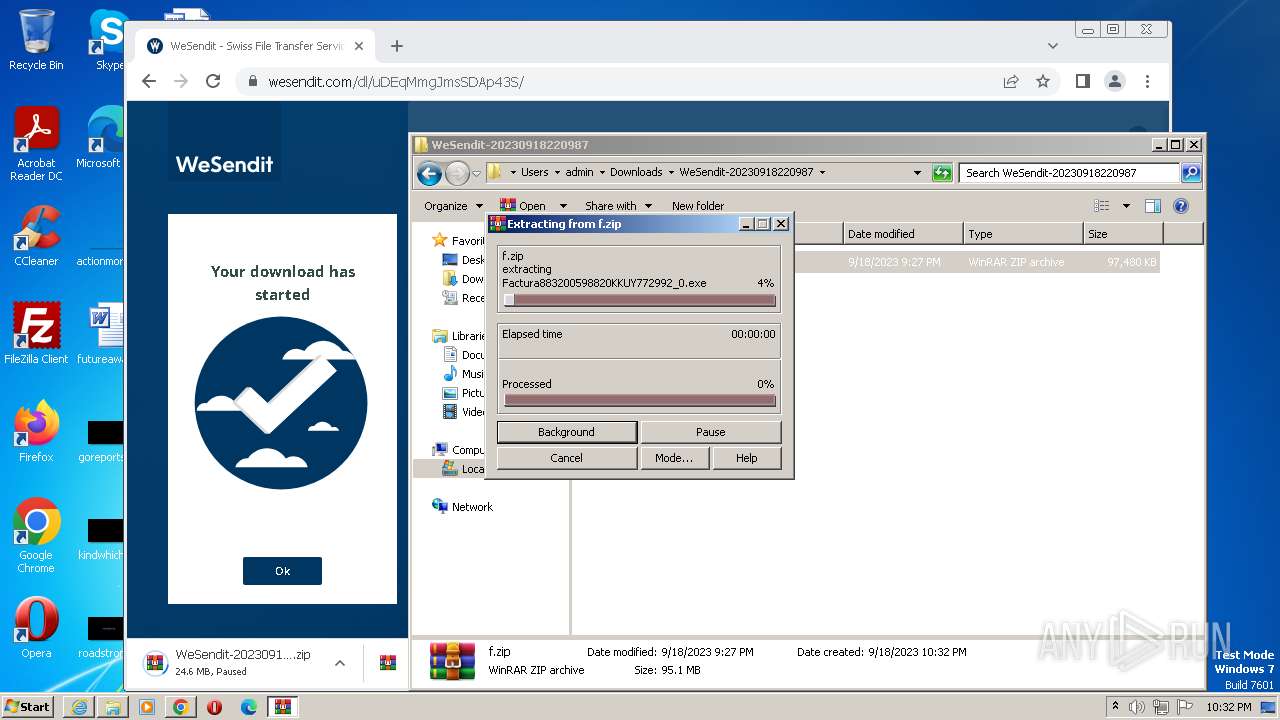Cancel the f.zip extraction
Viewport: 1280px width, 720px height.
[567, 458]
